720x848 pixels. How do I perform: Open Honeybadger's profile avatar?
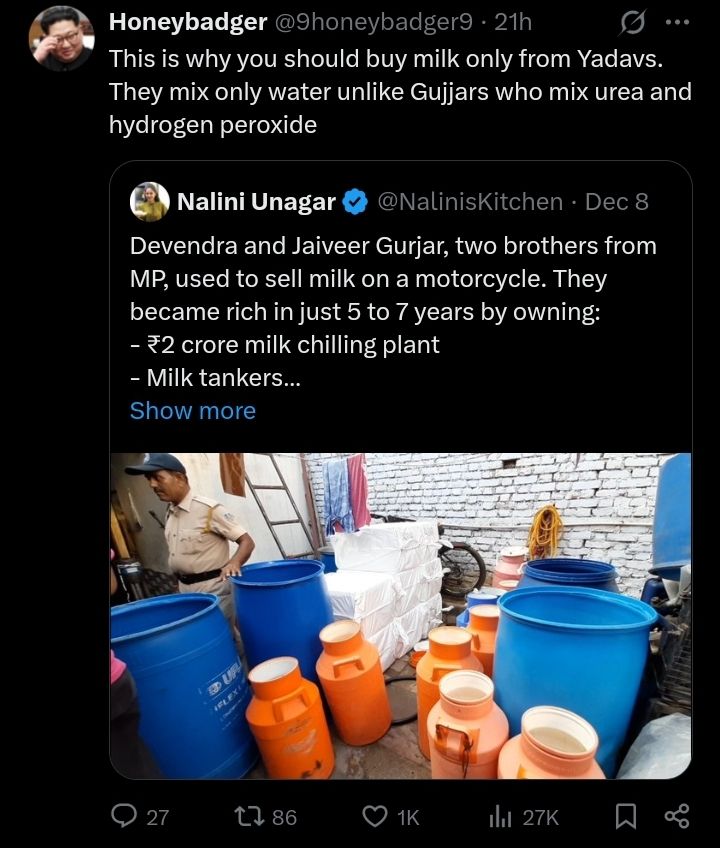60,39
